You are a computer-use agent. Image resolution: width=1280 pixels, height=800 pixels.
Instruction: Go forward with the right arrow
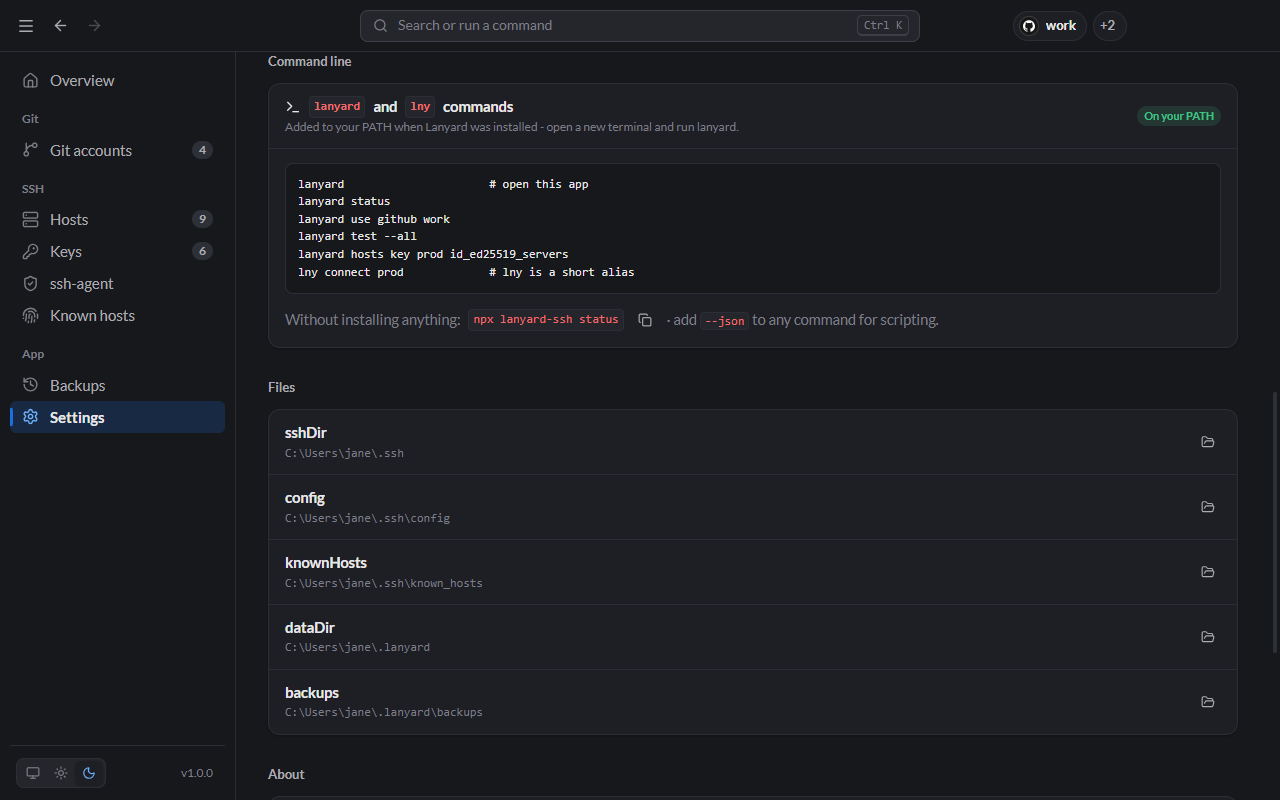[95, 26]
